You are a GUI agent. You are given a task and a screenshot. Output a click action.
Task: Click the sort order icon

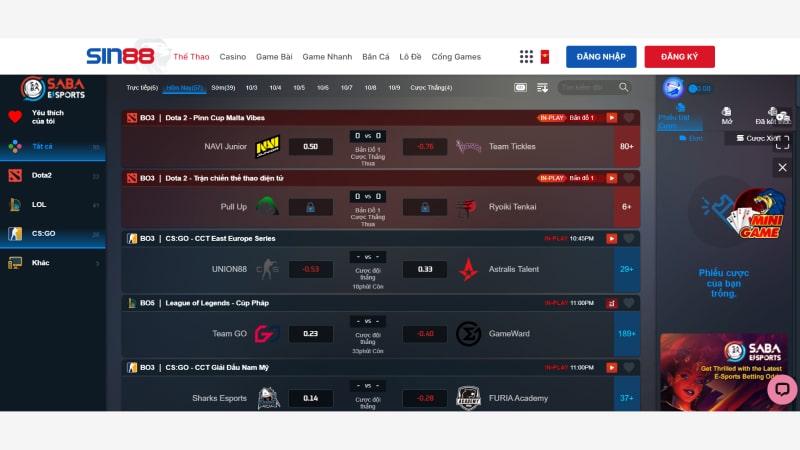click(542, 88)
